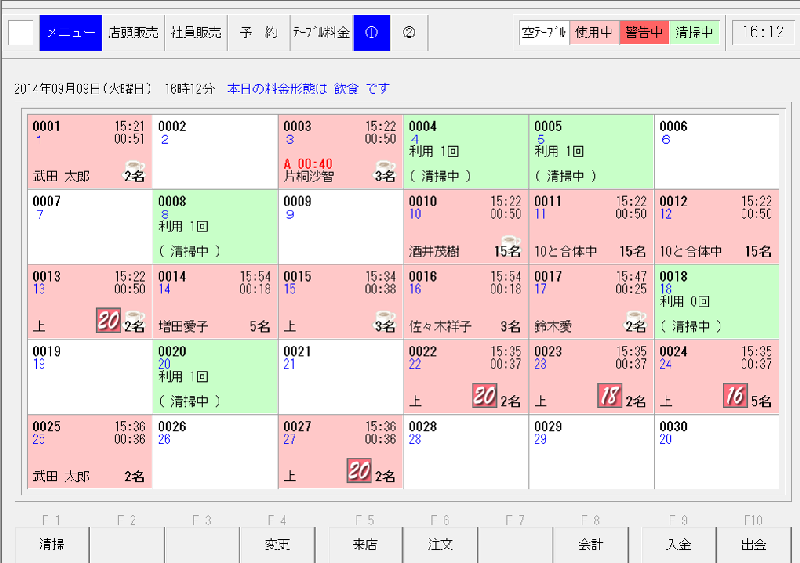Select table 0011 merged with 10
This screenshot has height=563, width=800.
click(x=591, y=227)
